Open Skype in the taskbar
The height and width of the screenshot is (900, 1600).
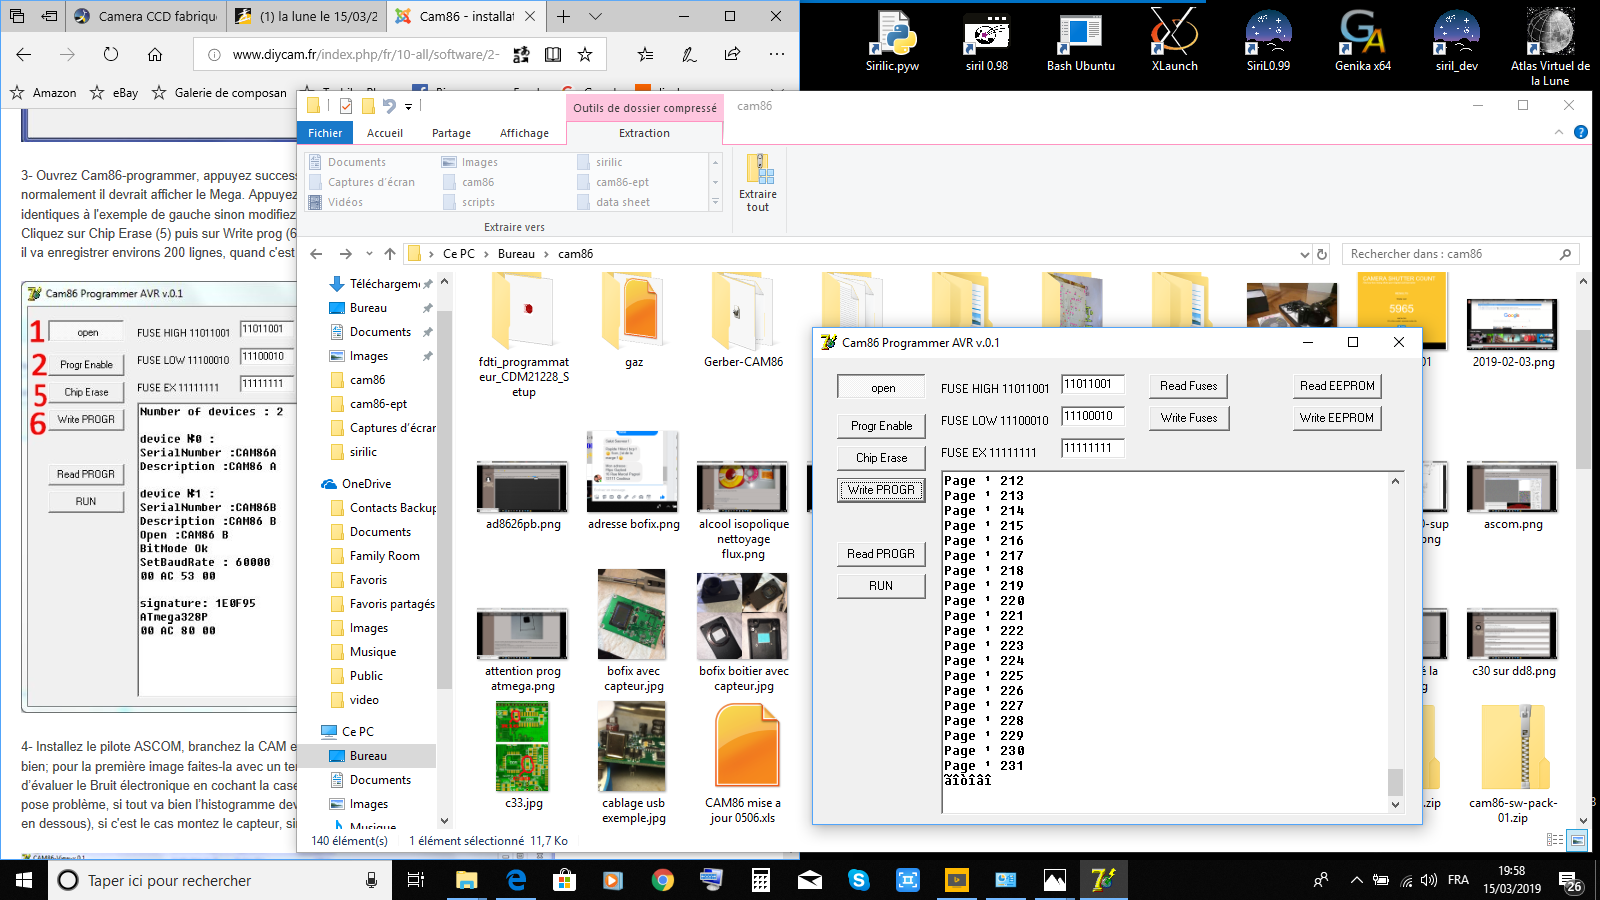point(858,880)
